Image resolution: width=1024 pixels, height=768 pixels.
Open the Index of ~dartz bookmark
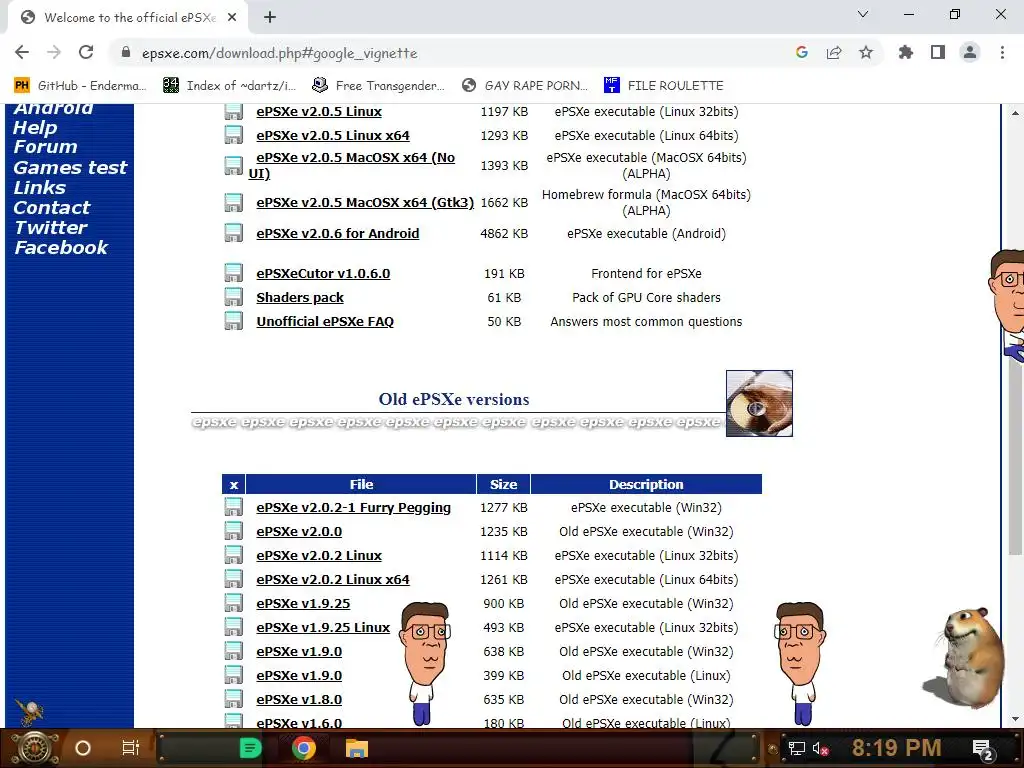[230, 85]
